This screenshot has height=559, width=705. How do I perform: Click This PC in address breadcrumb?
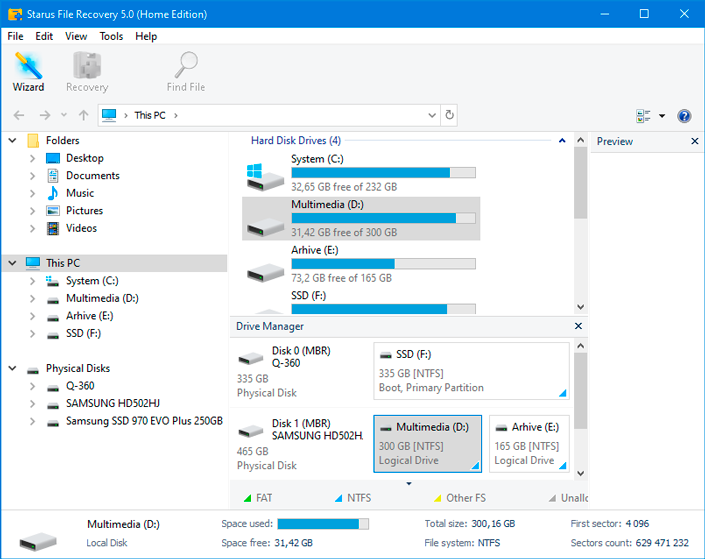coord(150,116)
